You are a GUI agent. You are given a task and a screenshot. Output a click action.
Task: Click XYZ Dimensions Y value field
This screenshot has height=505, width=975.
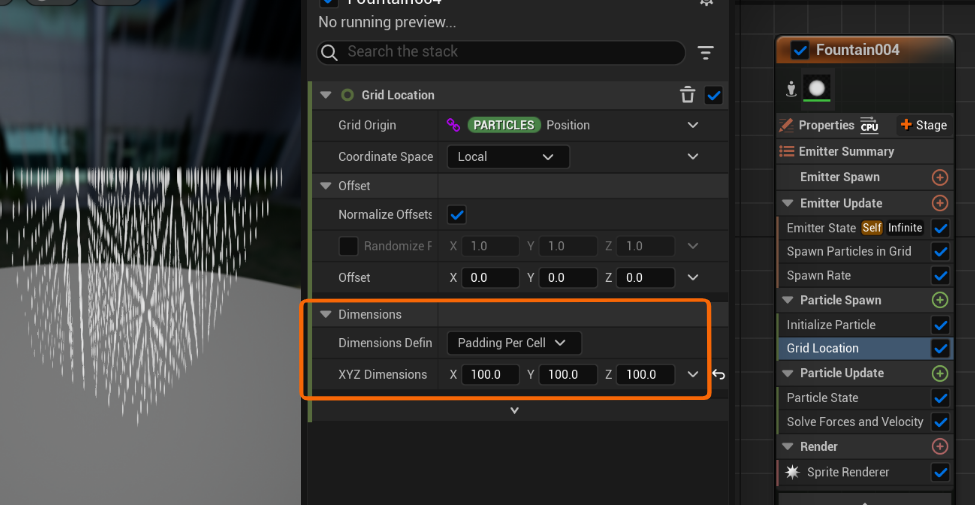tap(568, 374)
